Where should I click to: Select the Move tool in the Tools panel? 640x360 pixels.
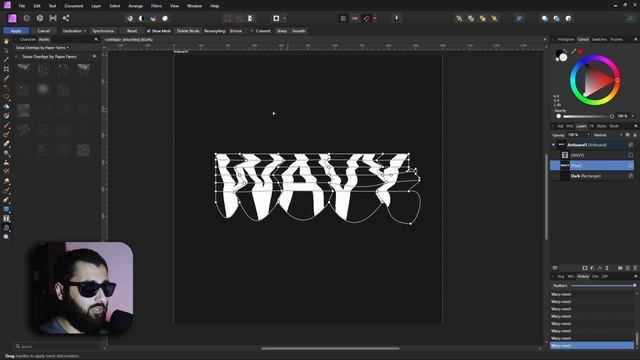tap(6, 51)
